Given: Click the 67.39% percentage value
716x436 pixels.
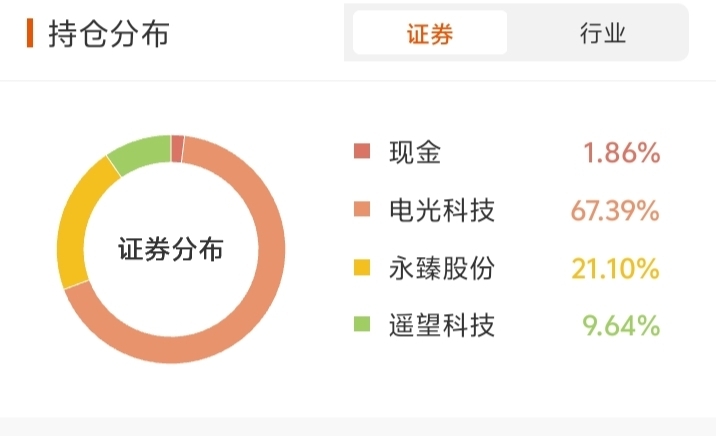Looking at the screenshot, I should pos(614,211).
